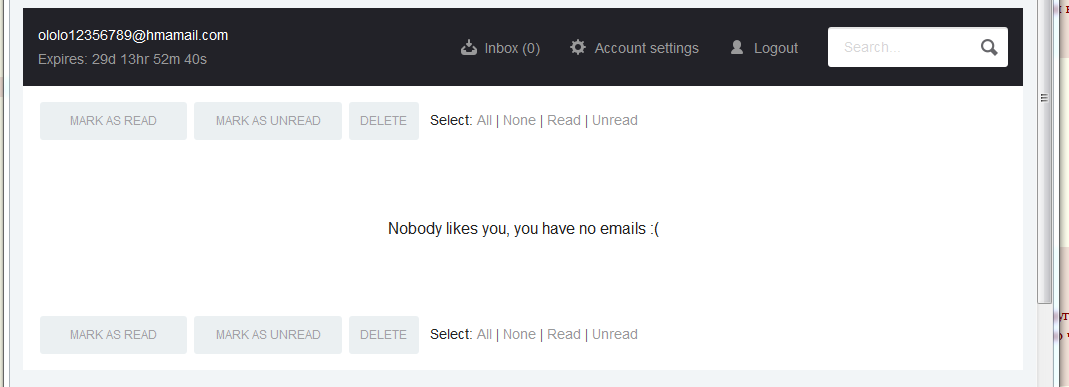Click the vertical page scrollbar
The width and height of the screenshot is (1069, 387).
[1044, 194]
